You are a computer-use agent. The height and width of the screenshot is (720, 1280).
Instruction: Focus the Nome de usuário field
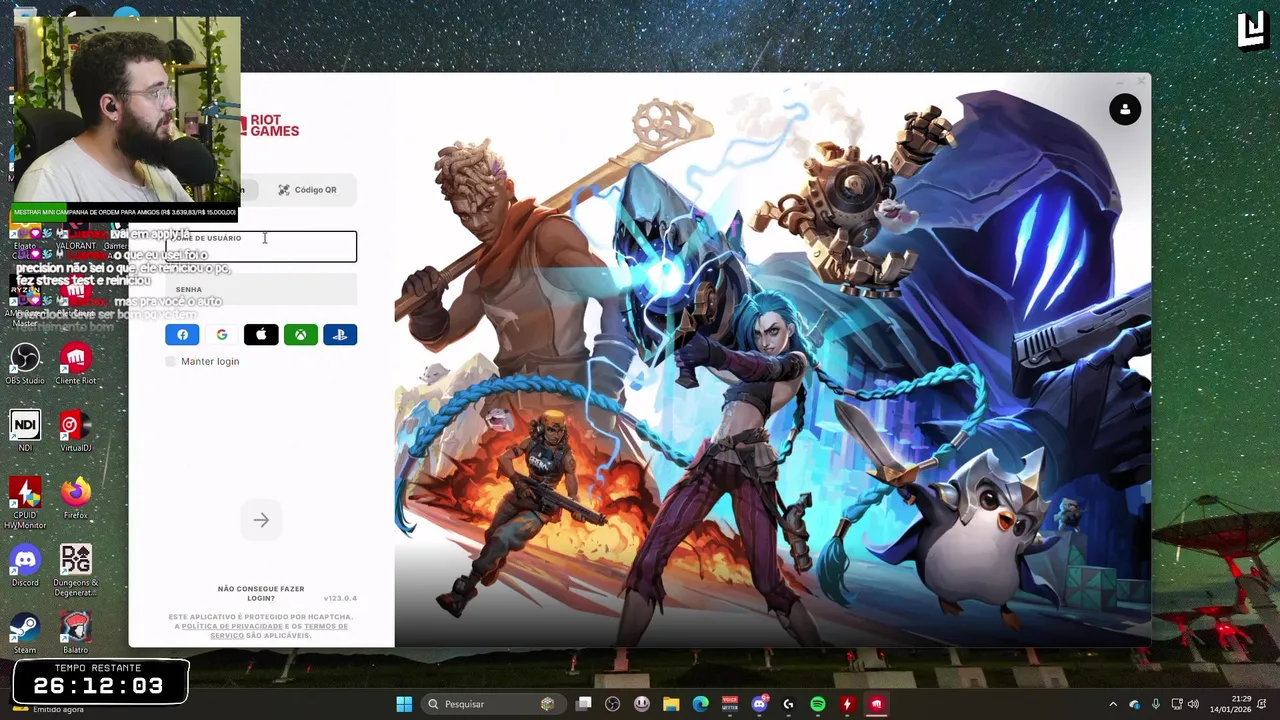(x=261, y=246)
